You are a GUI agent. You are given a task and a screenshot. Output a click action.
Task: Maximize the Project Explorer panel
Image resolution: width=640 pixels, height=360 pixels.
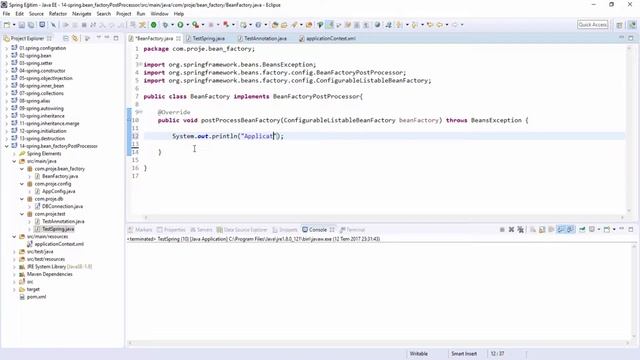[116, 38]
